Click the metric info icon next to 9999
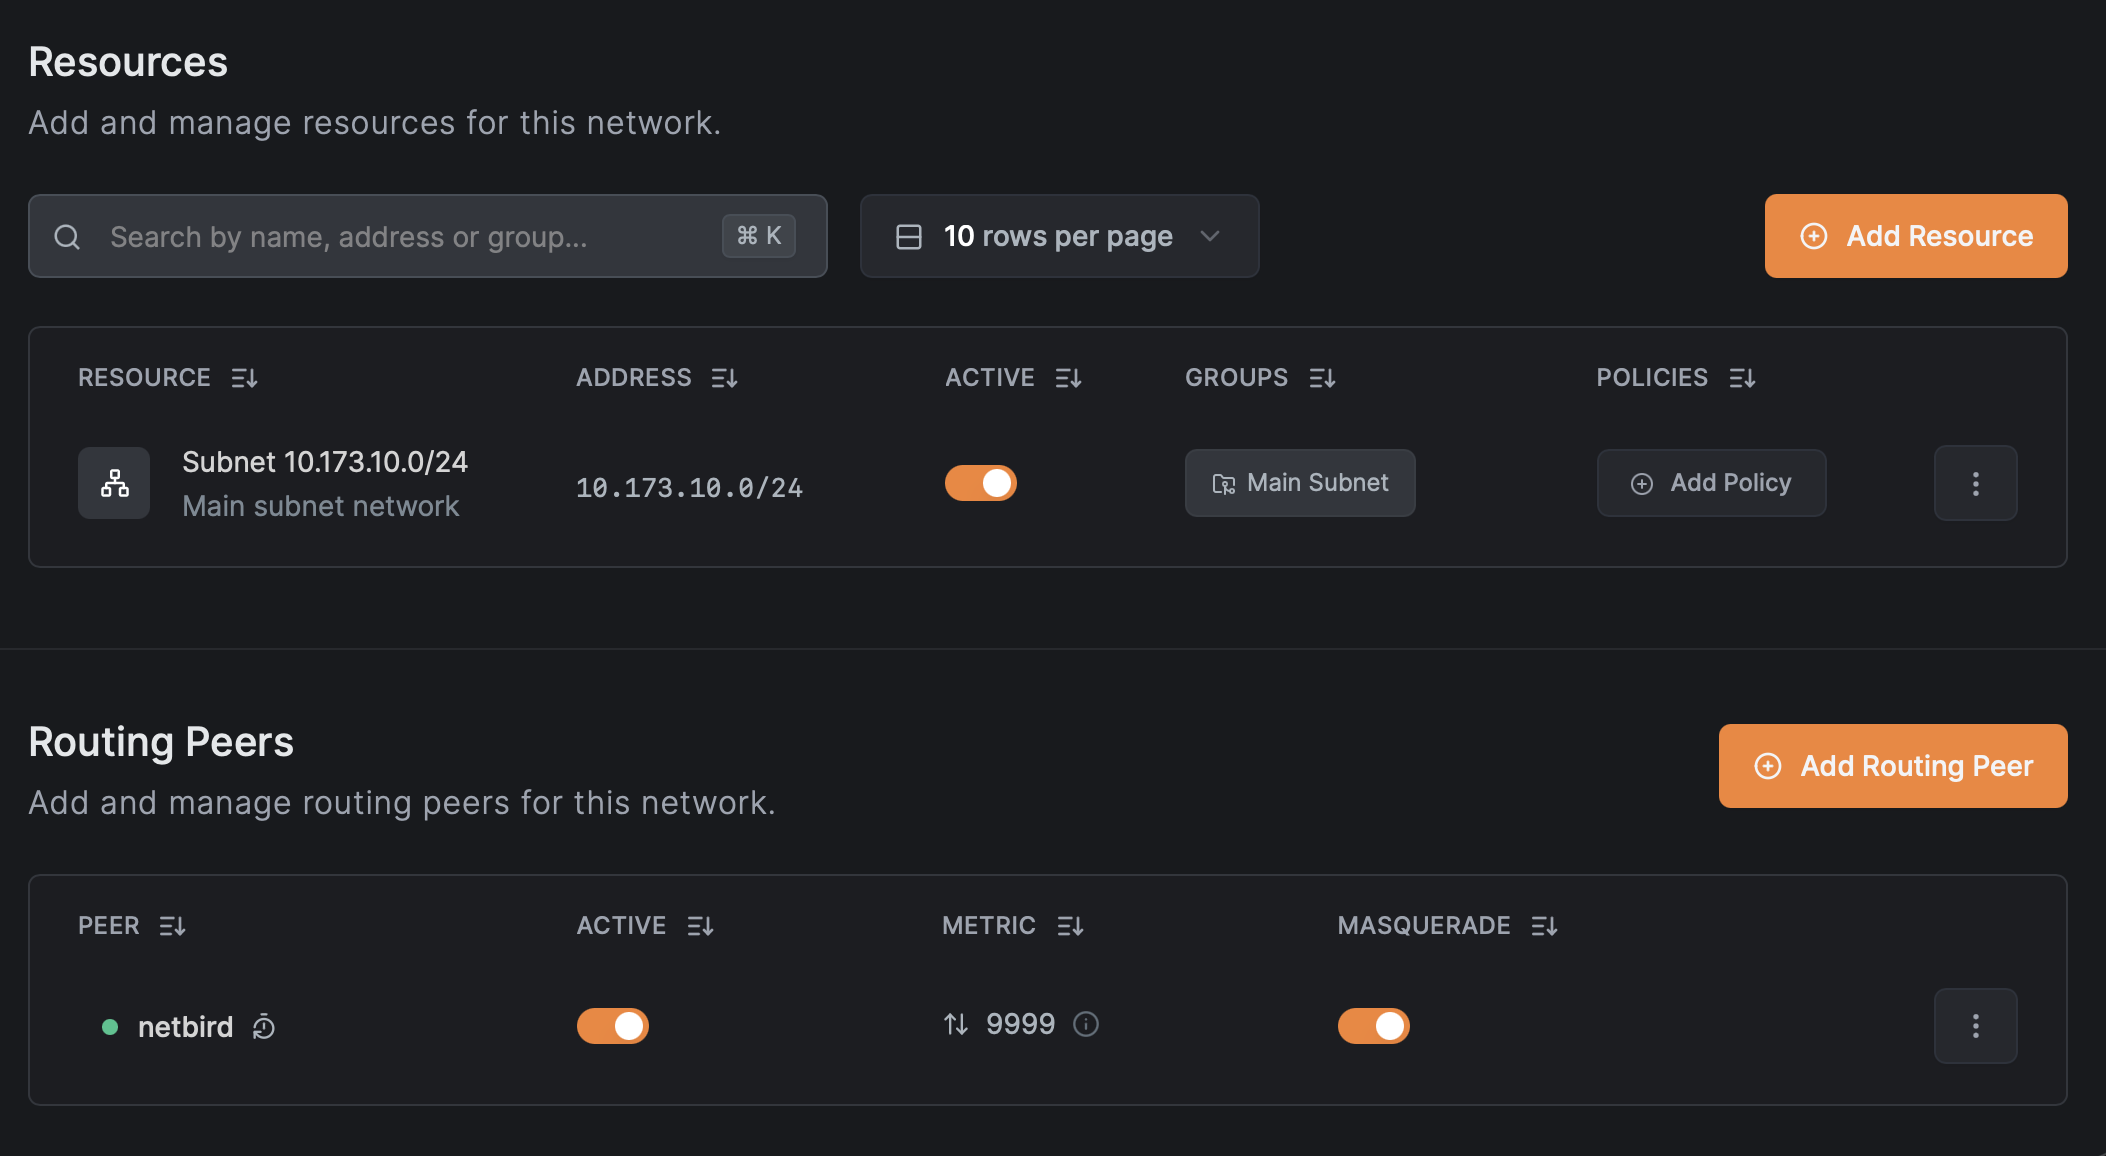 [x=1086, y=1024]
